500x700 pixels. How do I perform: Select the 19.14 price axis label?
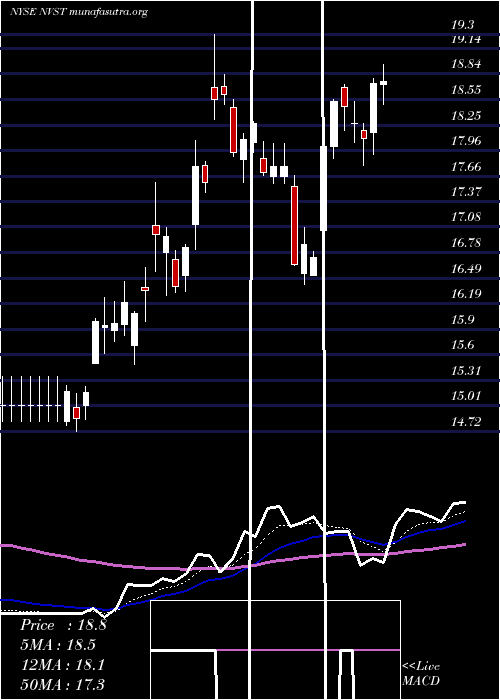[466, 39]
